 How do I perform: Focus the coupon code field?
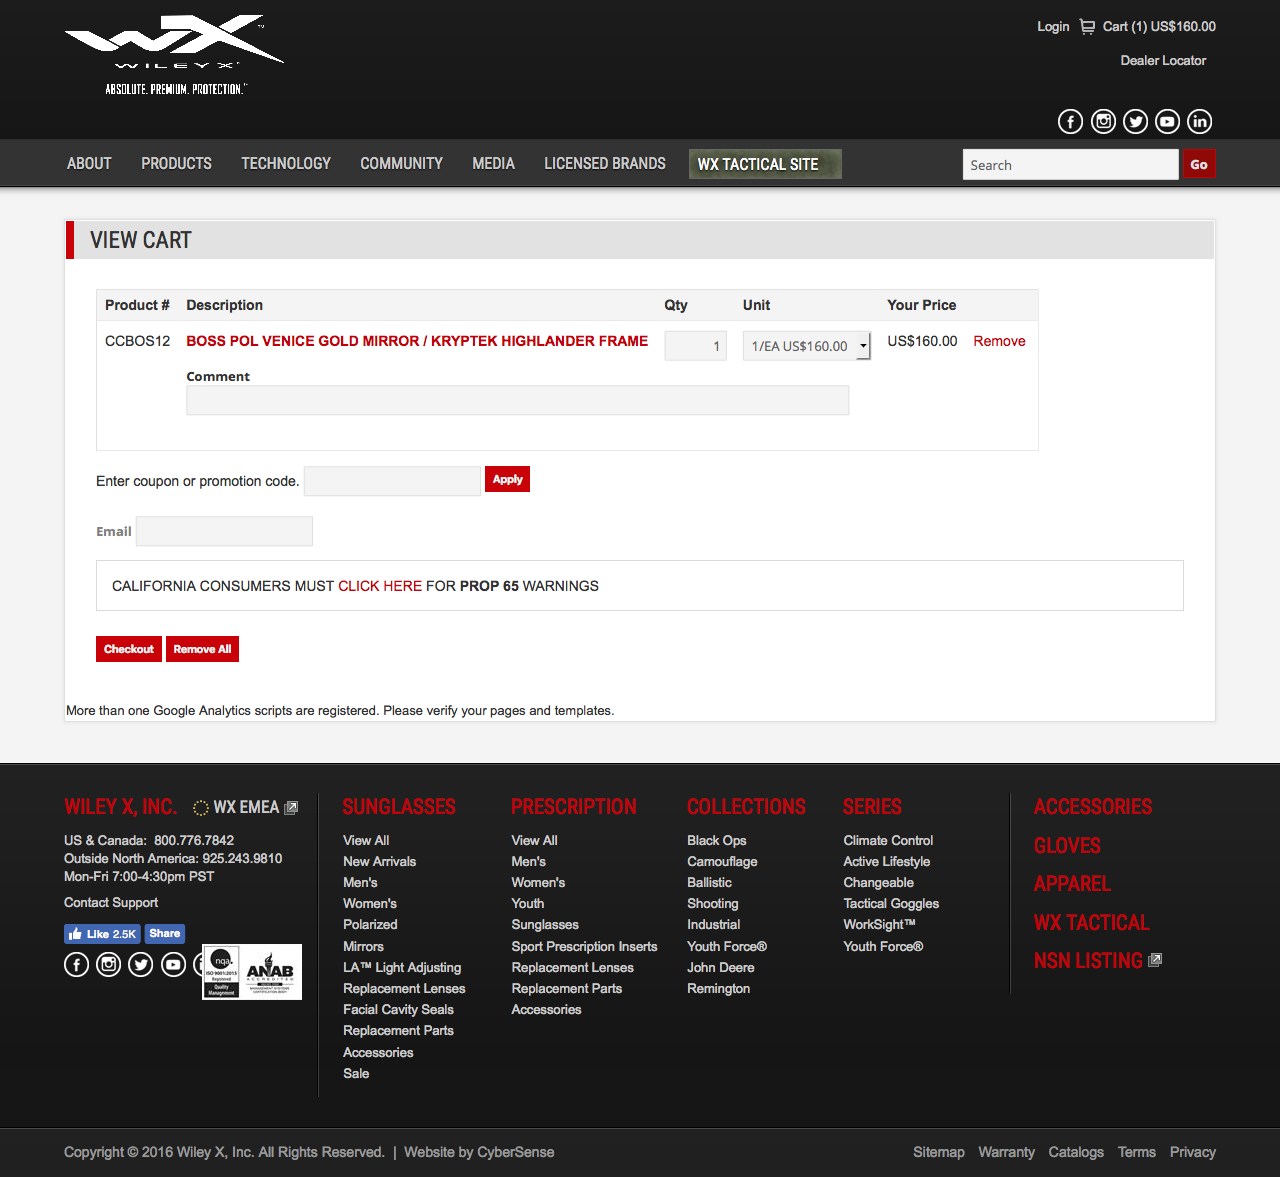pos(392,481)
